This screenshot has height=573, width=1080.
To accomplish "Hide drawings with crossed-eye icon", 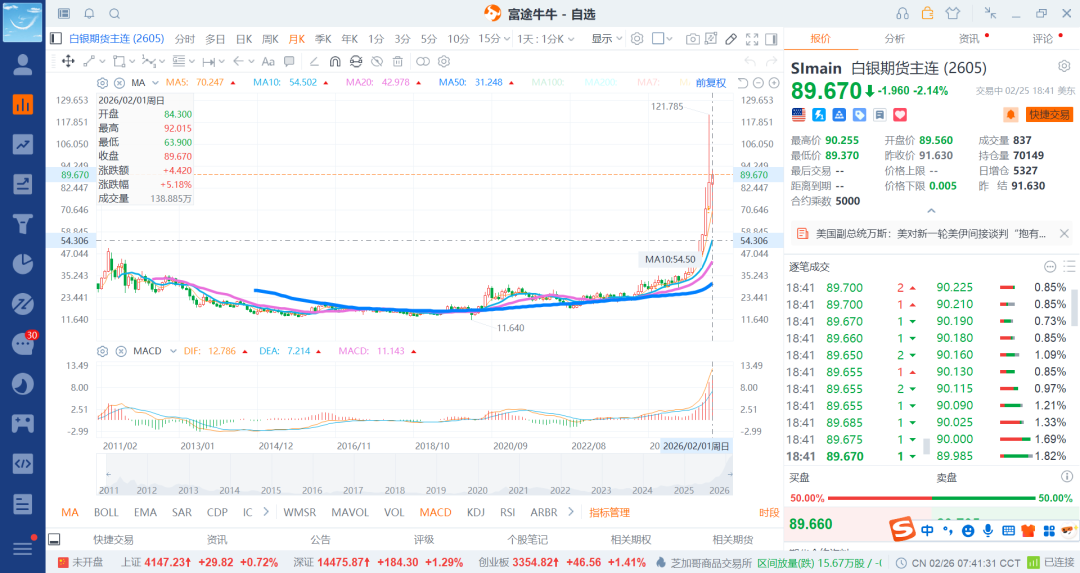I will (x=377, y=61).
